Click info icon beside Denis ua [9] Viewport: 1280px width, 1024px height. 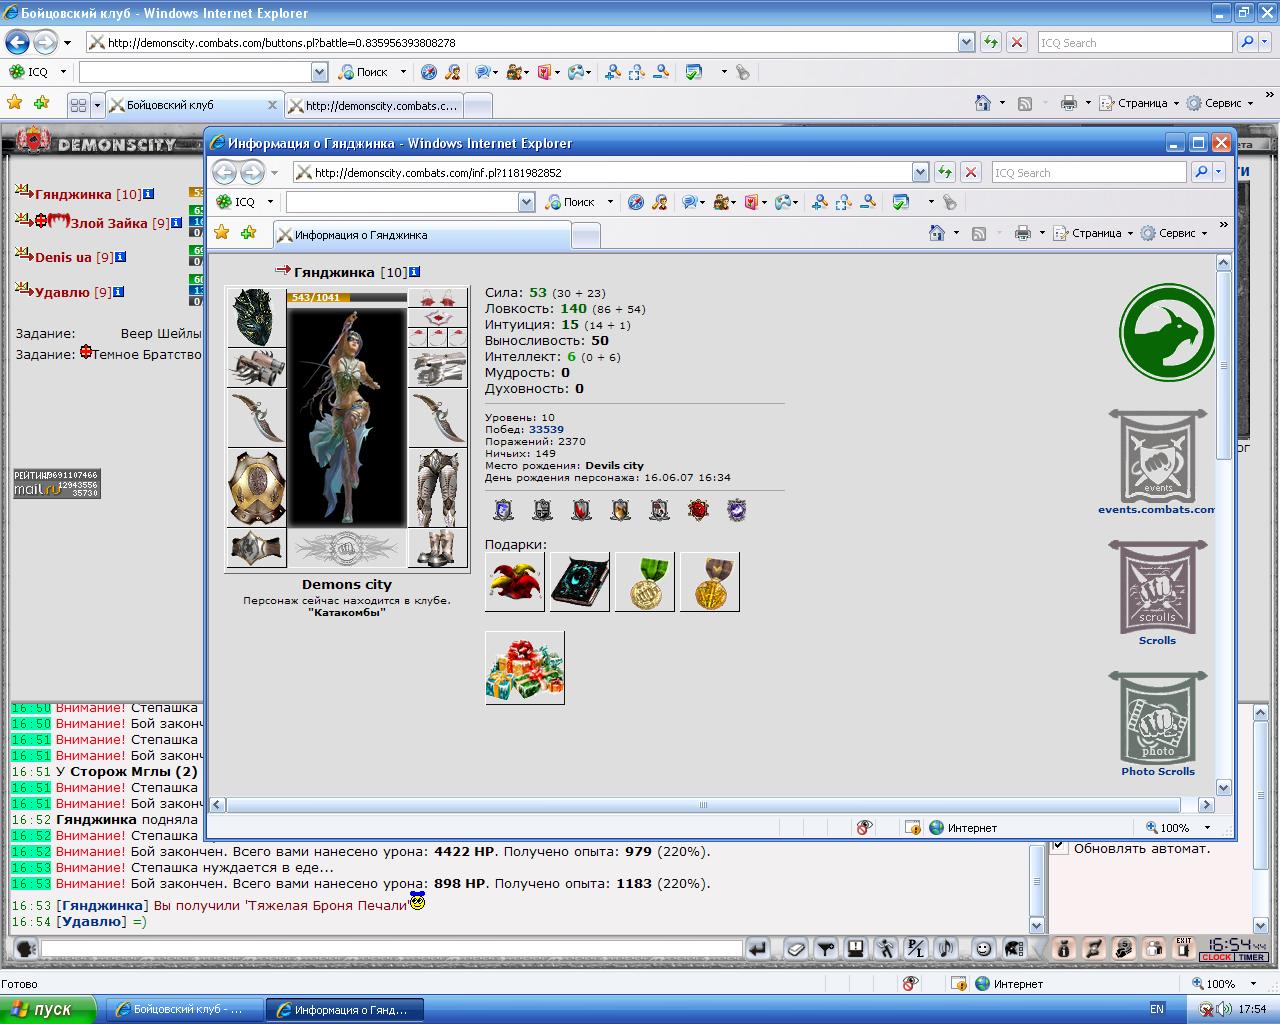click(120, 257)
